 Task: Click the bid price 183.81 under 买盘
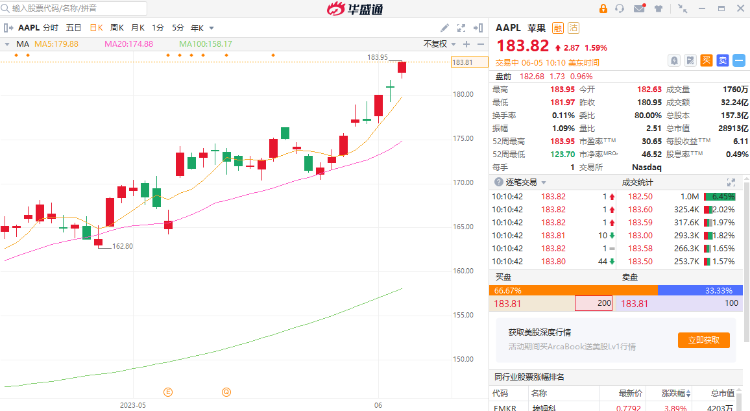(x=507, y=303)
